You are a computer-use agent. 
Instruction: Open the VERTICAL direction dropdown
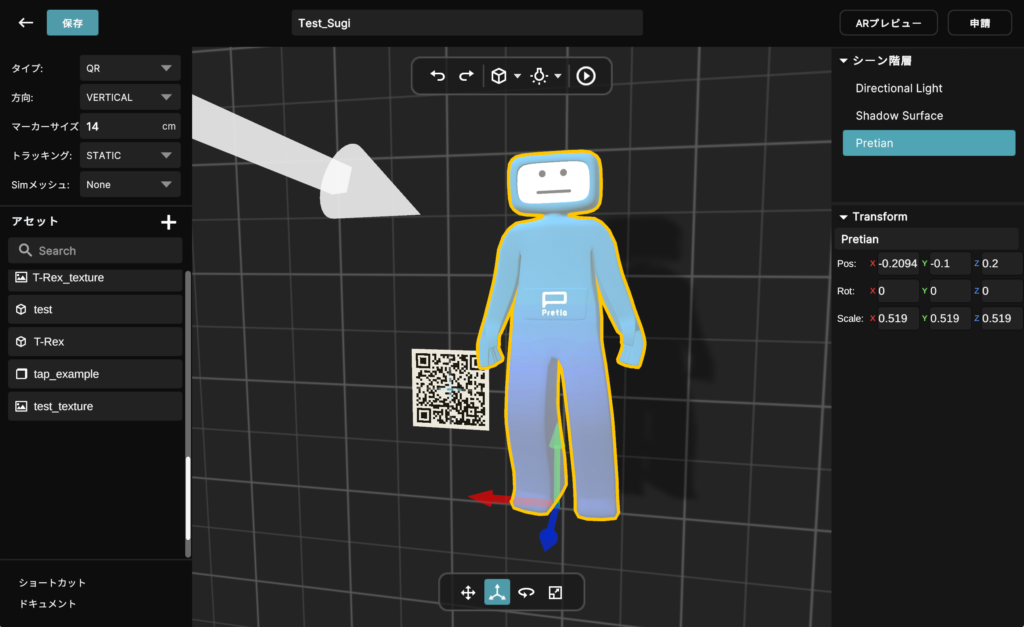pyautogui.click(x=130, y=98)
